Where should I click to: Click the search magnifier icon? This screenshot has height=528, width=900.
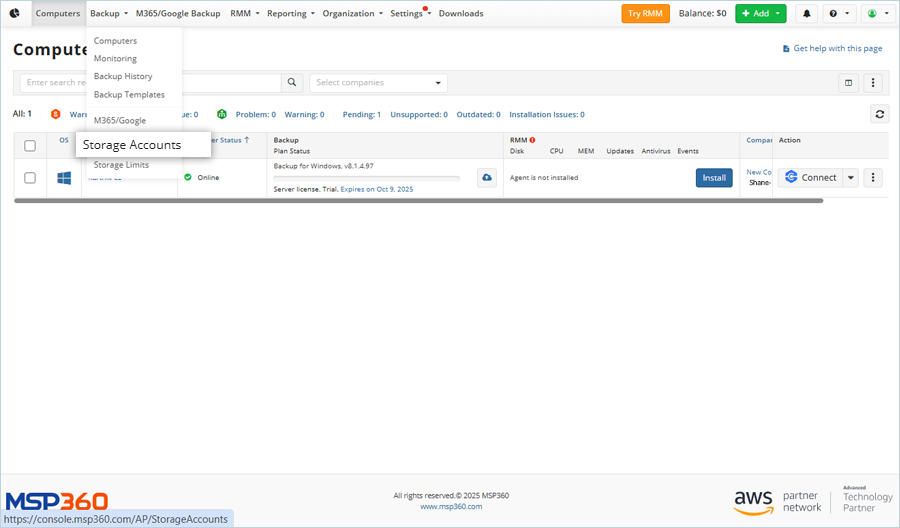[292, 83]
